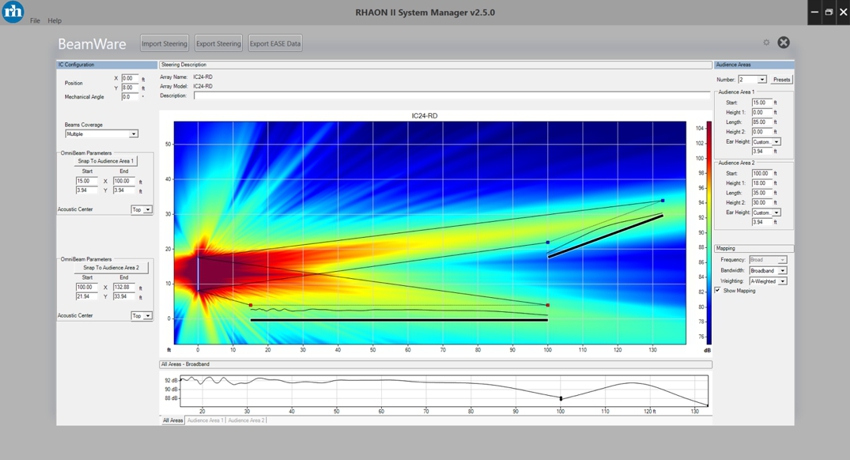The width and height of the screenshot is (850, 460).
Task: Restore down the RHAON II window
Action: coord(828,12)
